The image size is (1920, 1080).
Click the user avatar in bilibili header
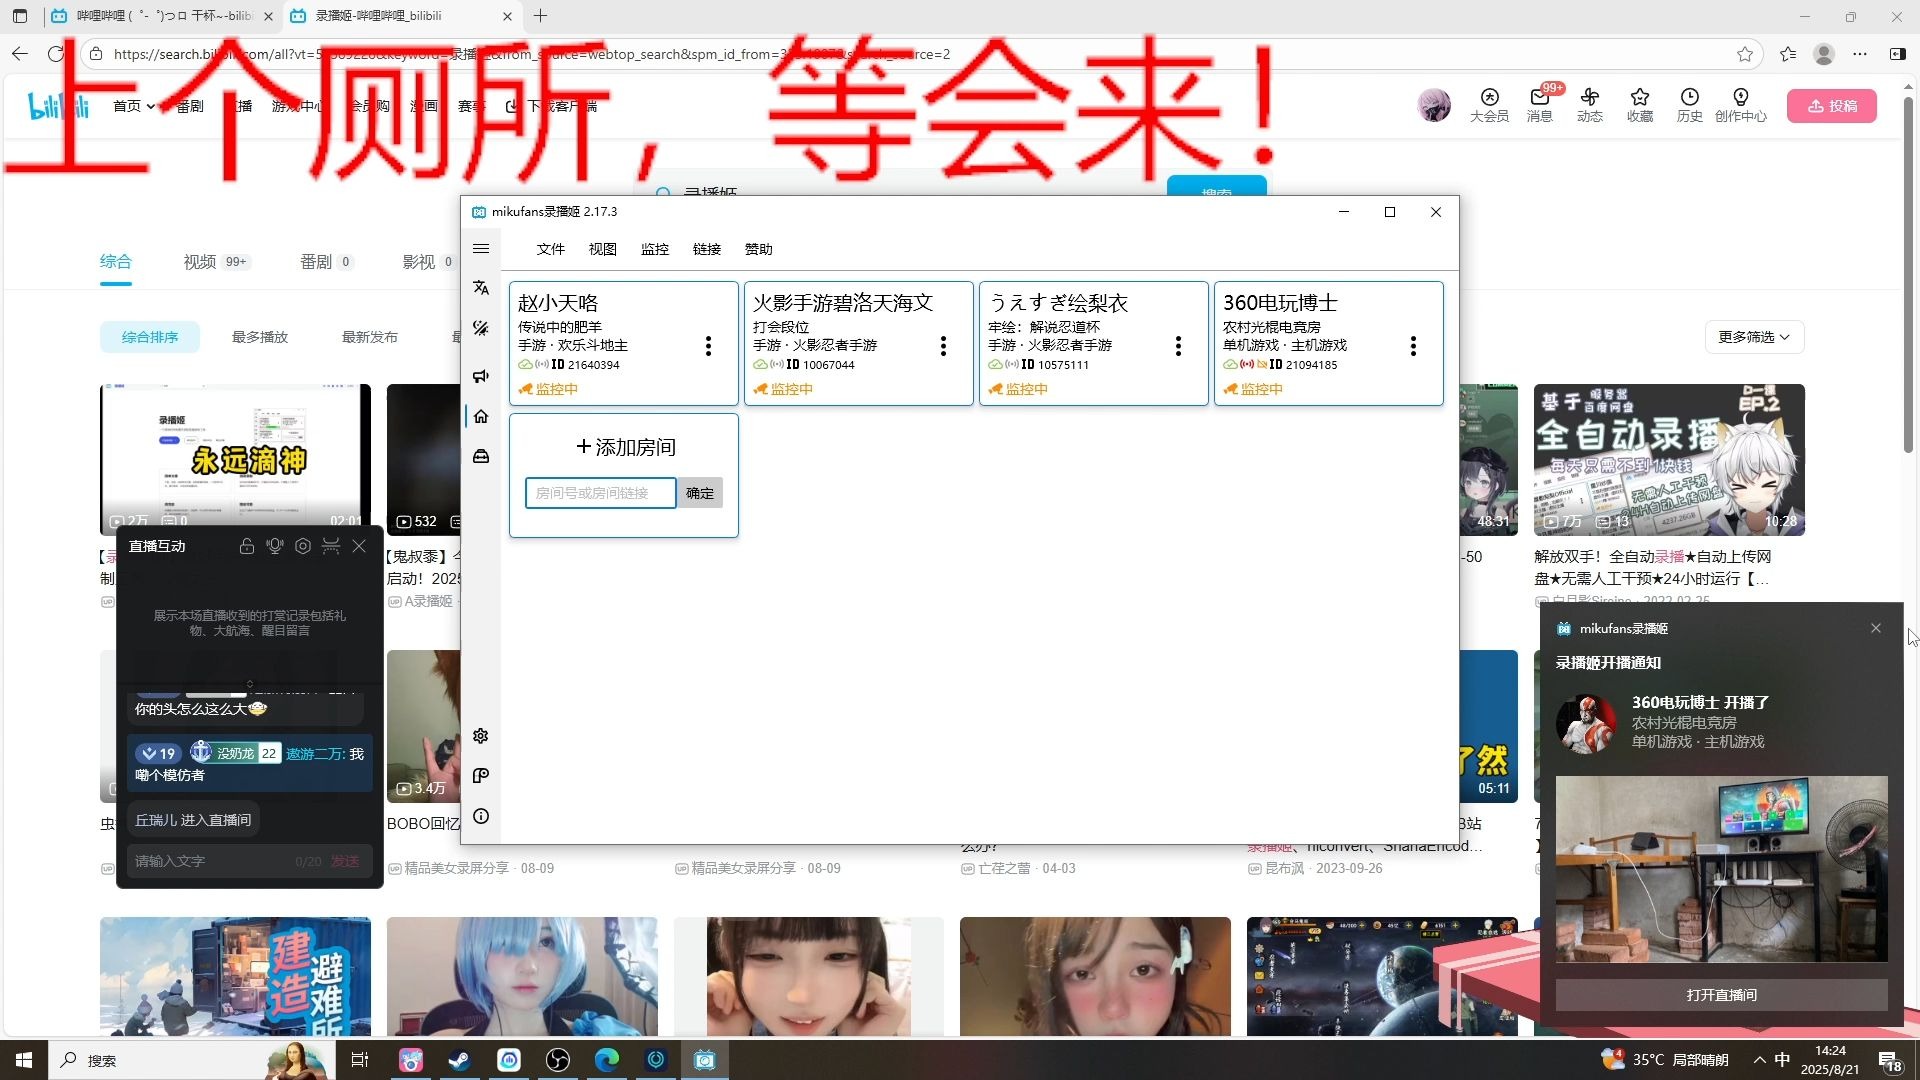tap(1434, 105)
